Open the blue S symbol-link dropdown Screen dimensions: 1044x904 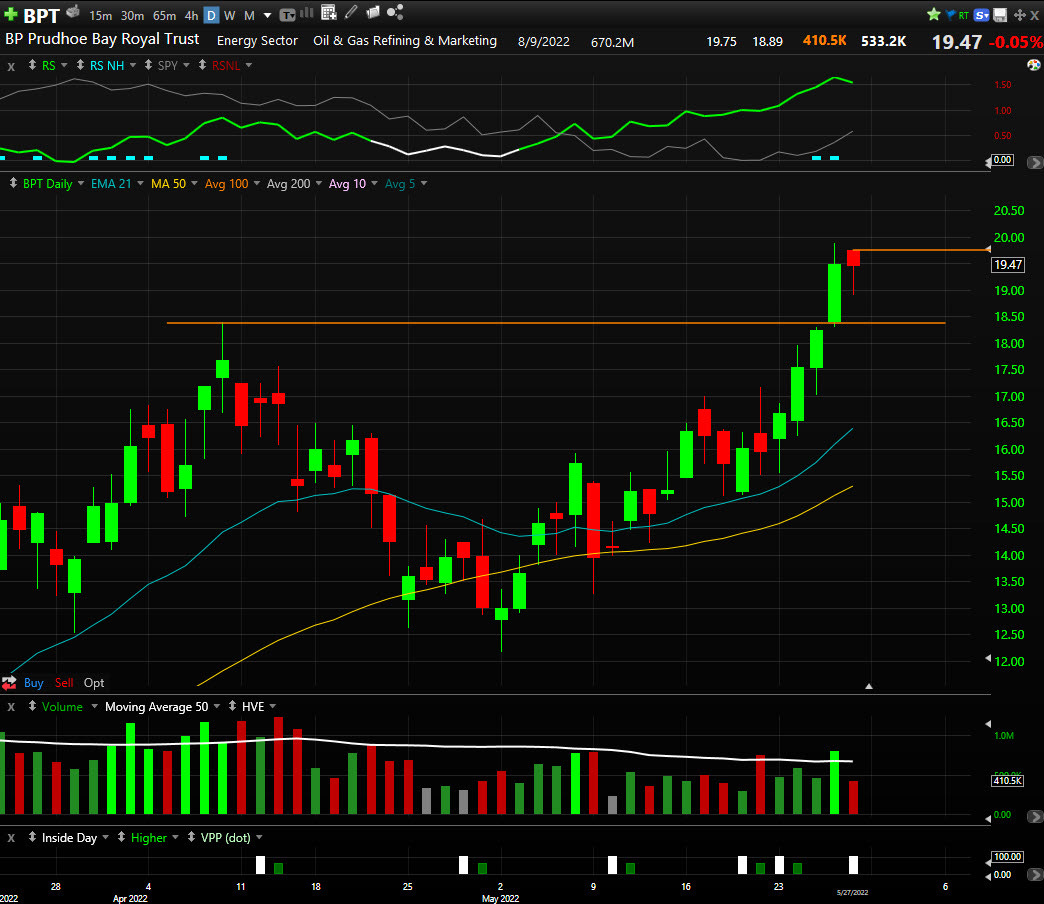click(981, 15)
